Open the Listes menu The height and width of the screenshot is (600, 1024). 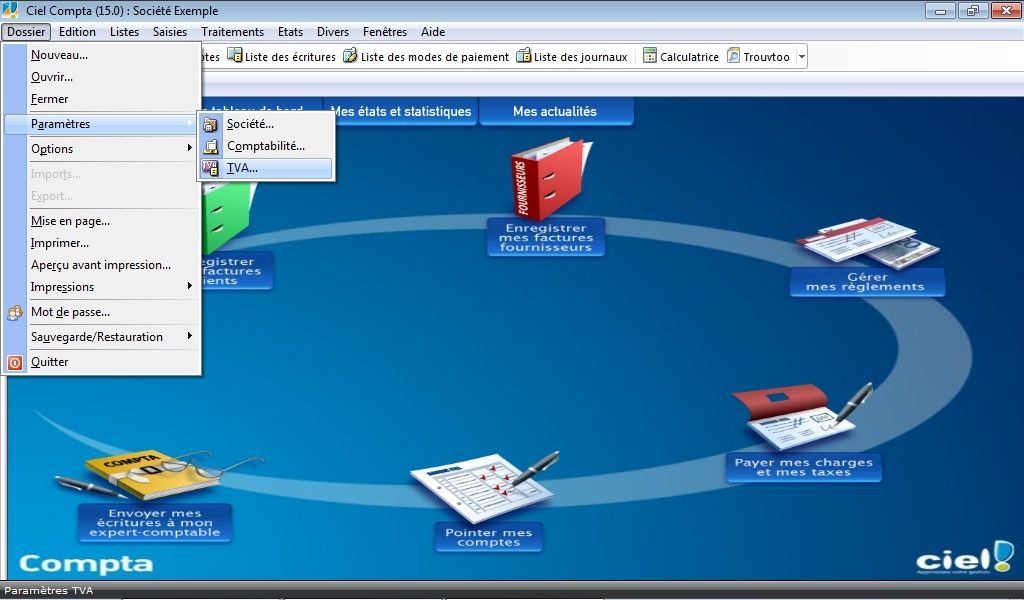click(x=124, y=31)
